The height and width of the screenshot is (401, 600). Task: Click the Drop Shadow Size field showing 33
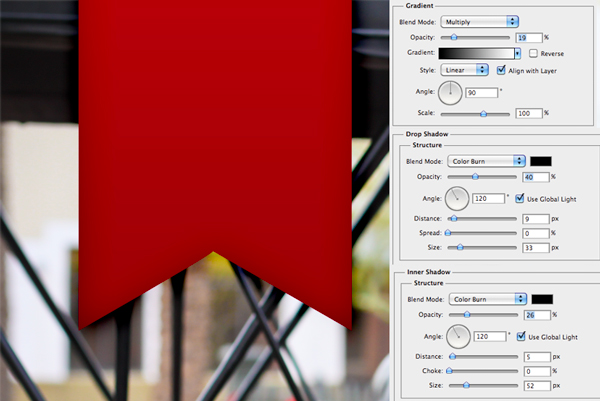pos(536,248)
